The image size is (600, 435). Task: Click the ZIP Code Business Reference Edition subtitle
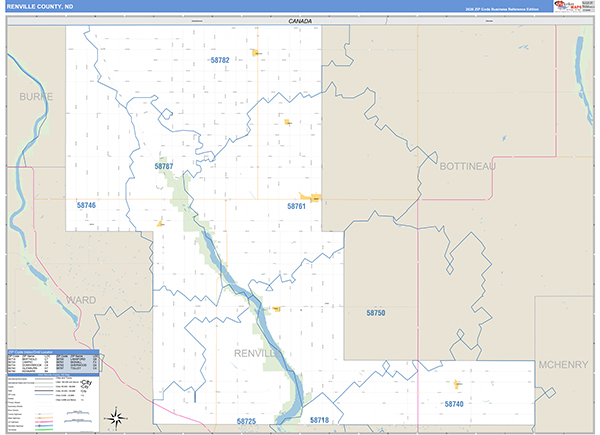pyautogui.click(x=502, y=9)
